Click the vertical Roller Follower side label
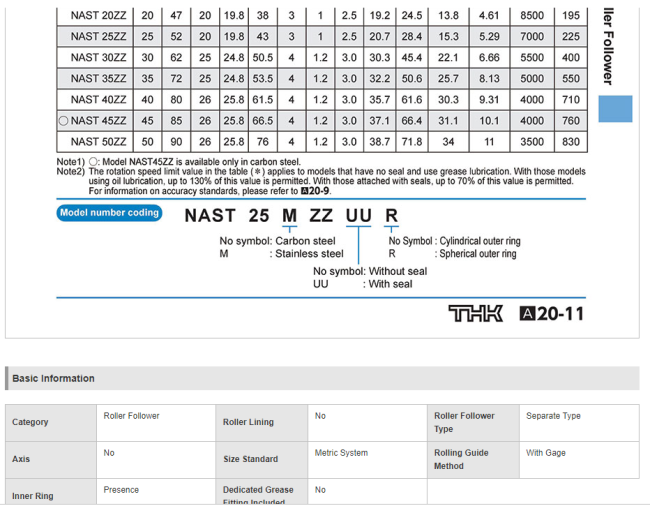This screenshot has width=650, height=506. 608,45
